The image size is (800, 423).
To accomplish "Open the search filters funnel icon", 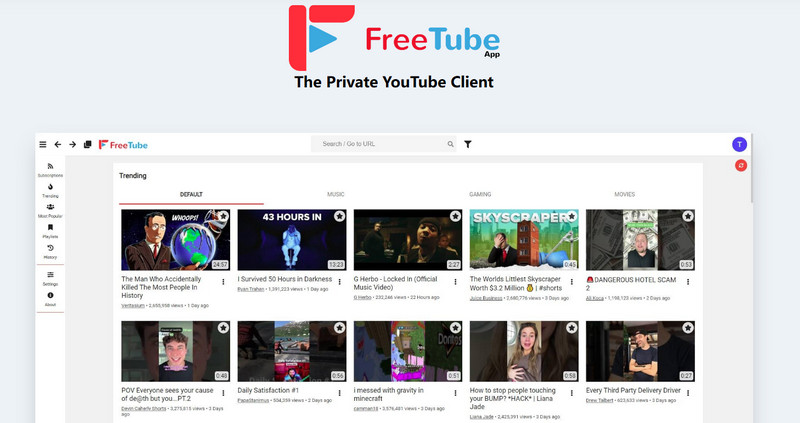I will (x=468, y=144).
